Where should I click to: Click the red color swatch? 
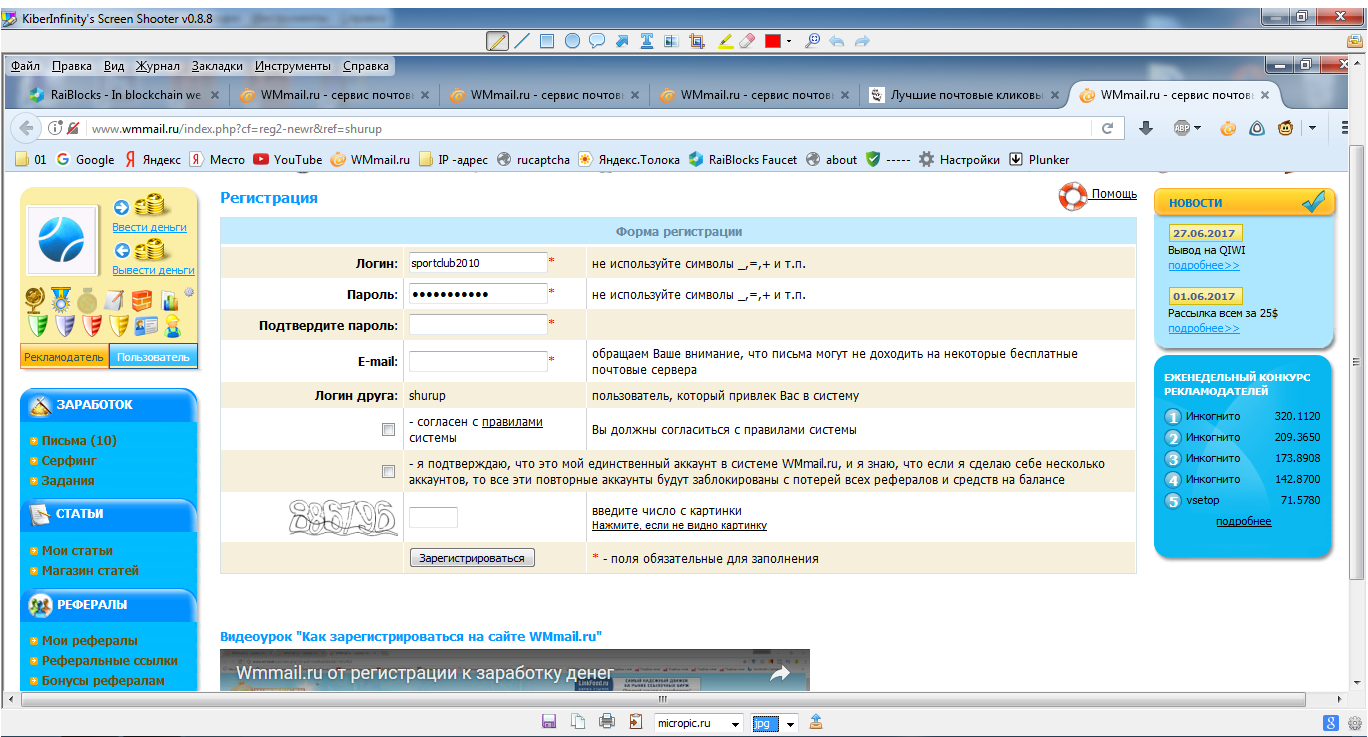772,41
